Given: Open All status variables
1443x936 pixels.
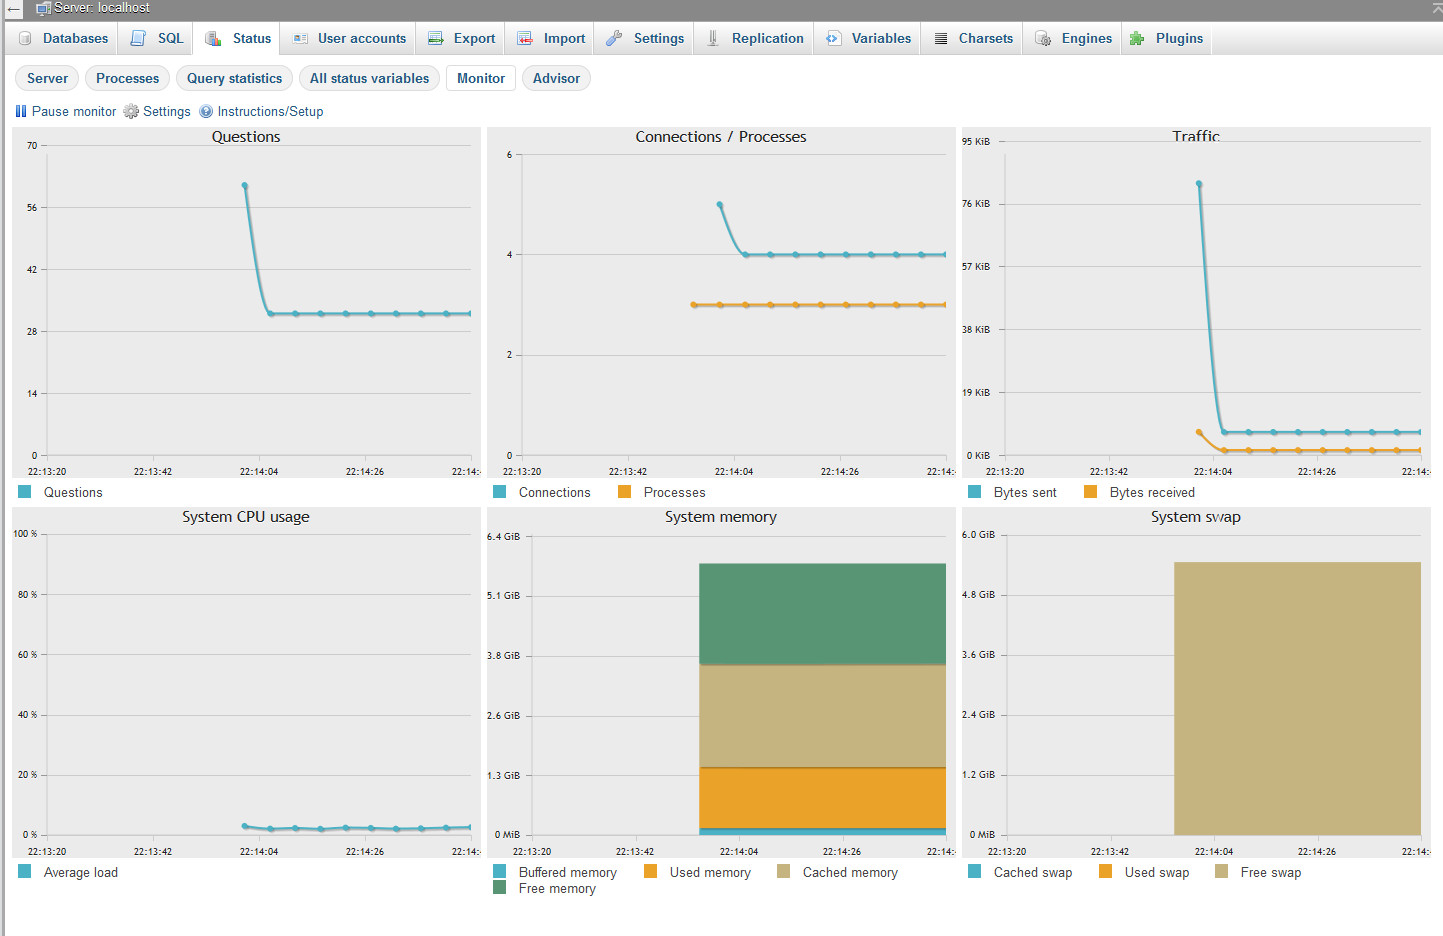Looking at the screenshot, I should (369, 78).
